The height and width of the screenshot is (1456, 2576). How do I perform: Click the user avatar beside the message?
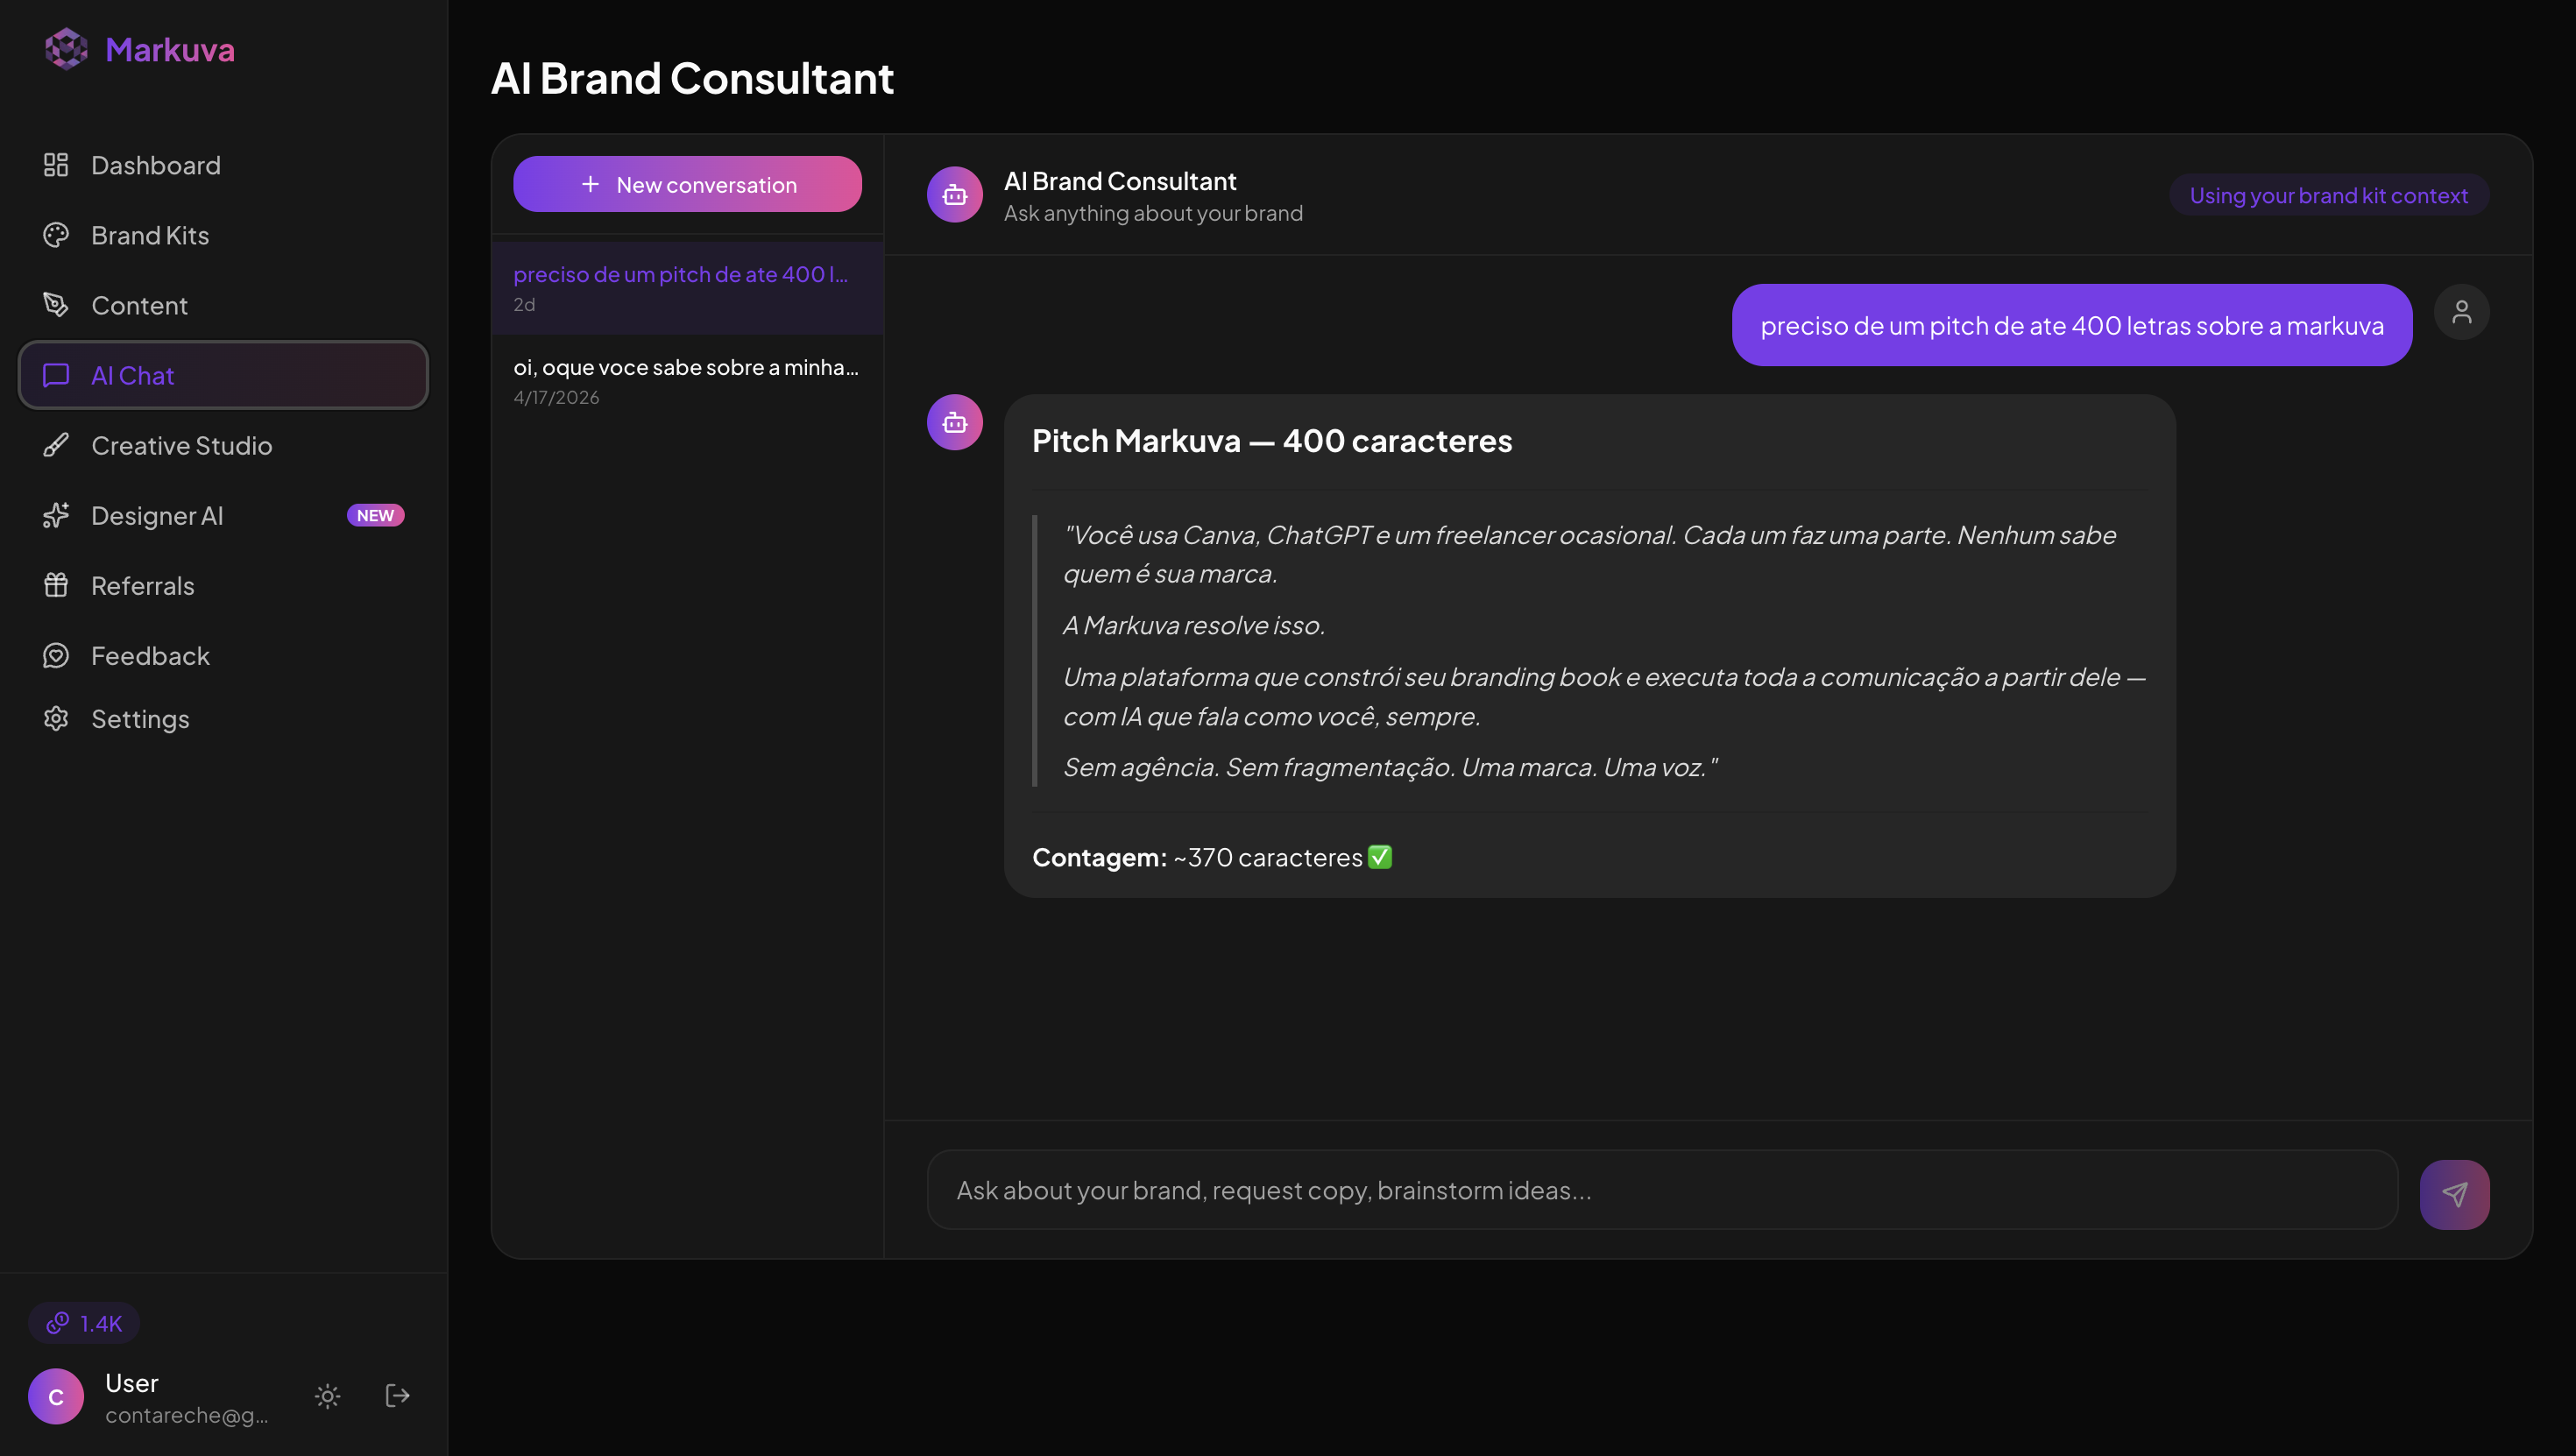(x=2461, y=312)
